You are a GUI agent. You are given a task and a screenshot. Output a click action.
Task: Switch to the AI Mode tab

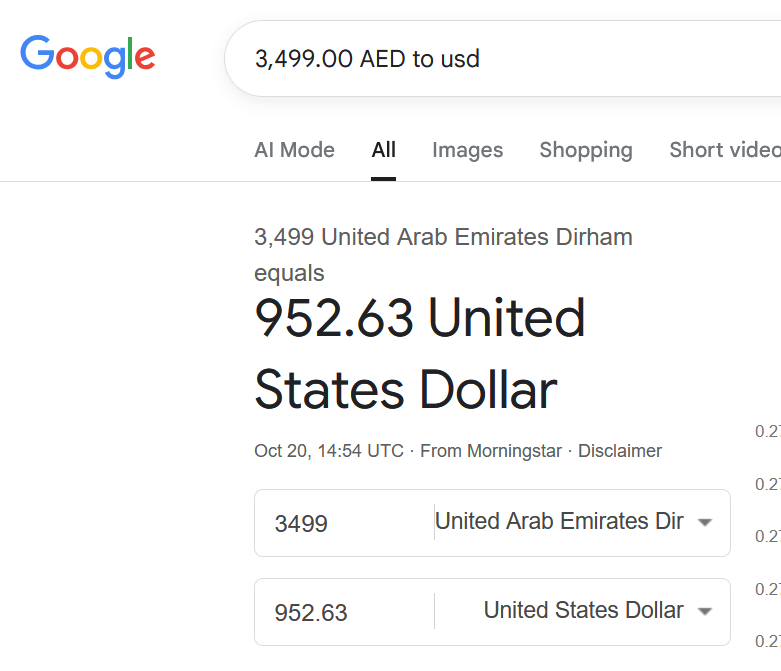pyautogui.click(x=294, y=150)
